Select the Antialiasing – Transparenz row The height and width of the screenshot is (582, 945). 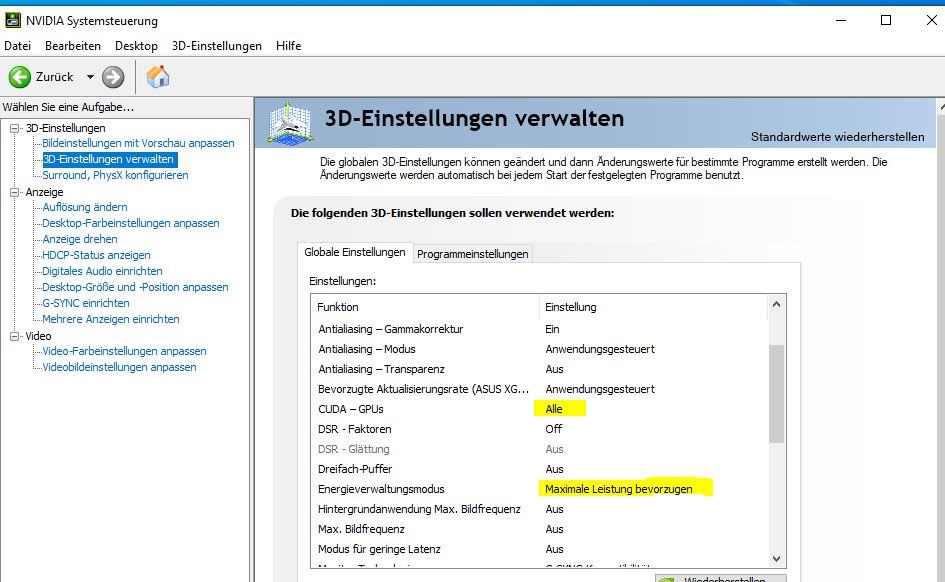(539, 369)
